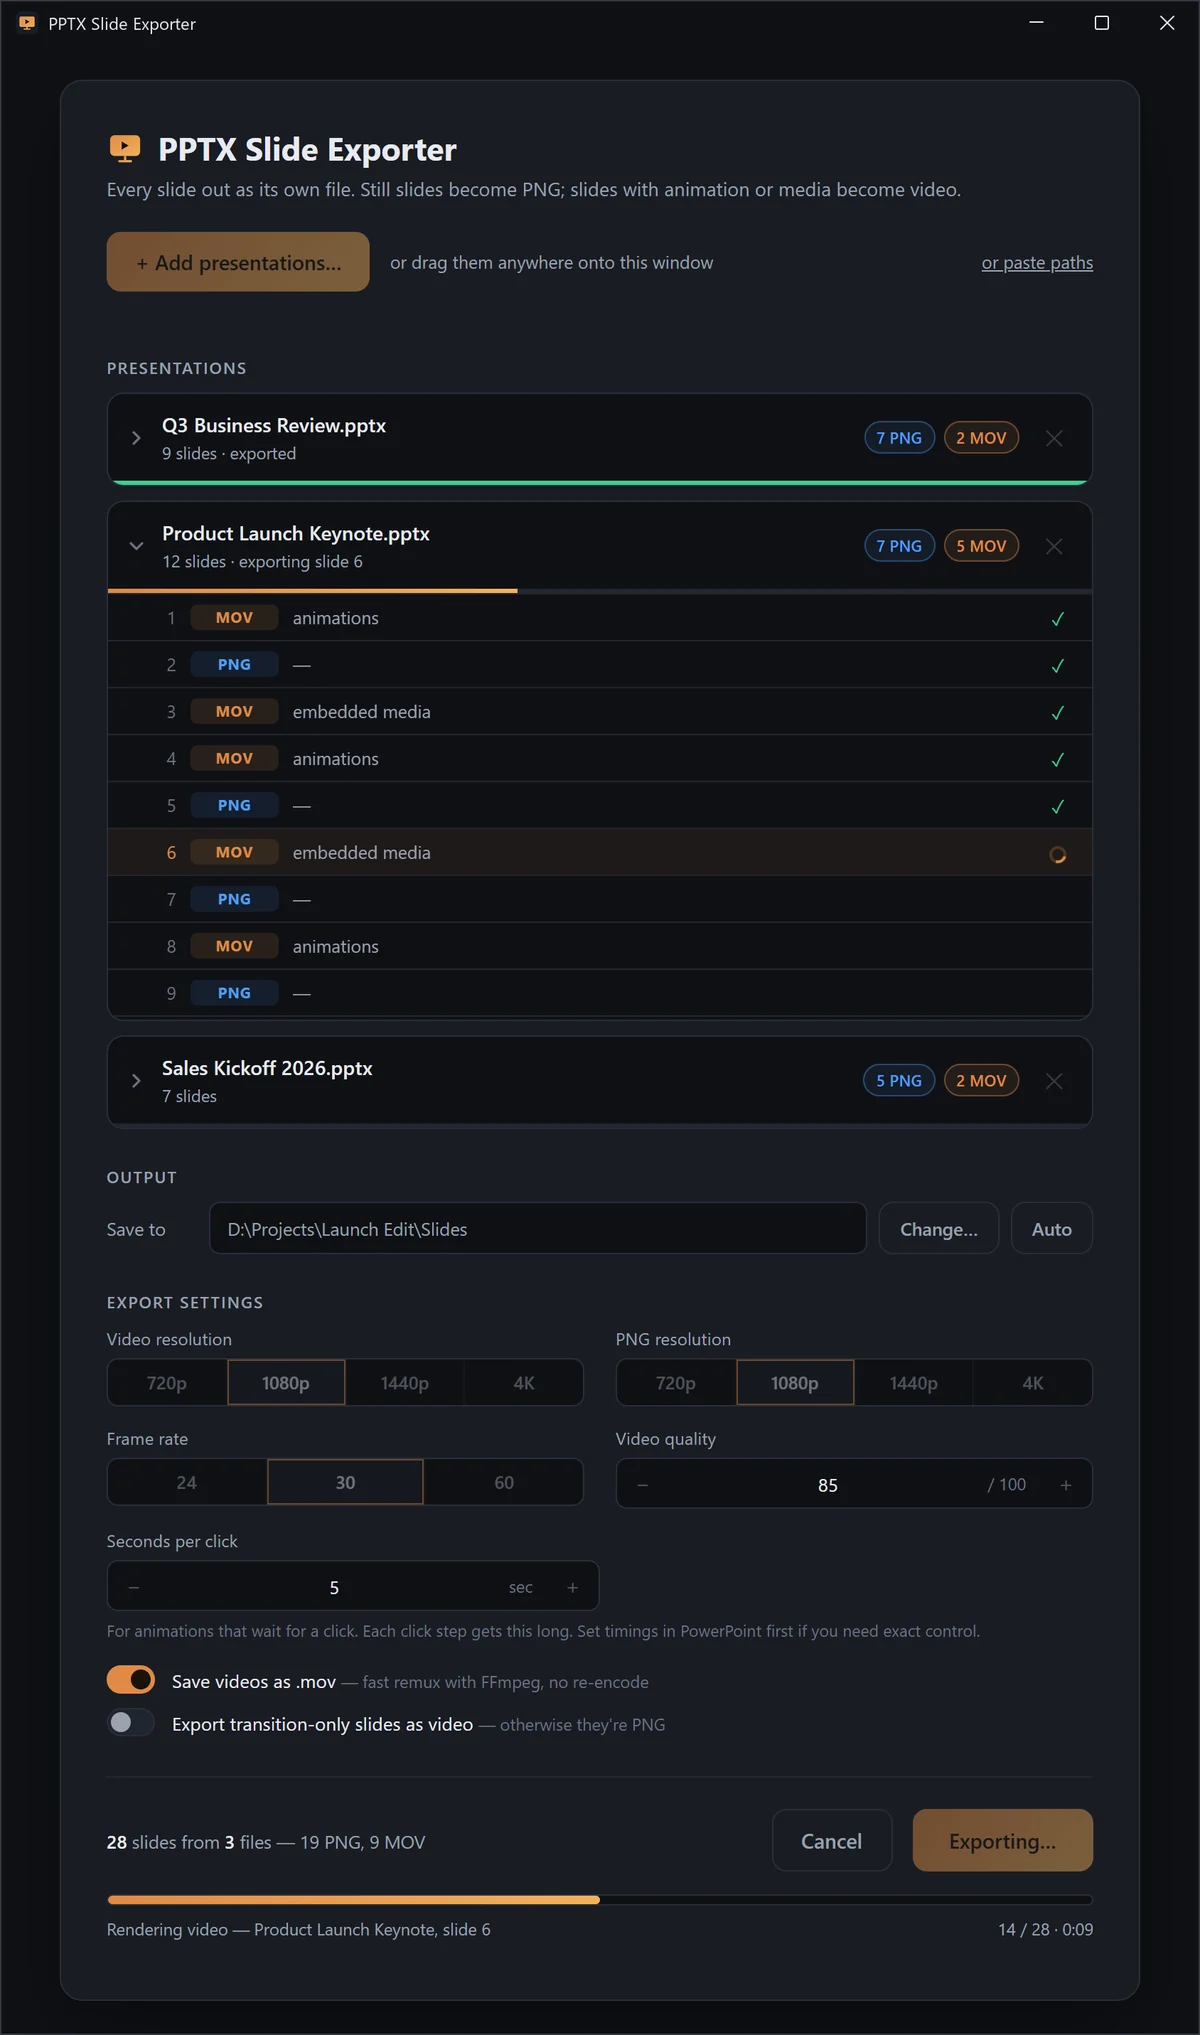The image size is (1200, 2035).
Task: Set frame rate to 24
Action: (187, 1483)
